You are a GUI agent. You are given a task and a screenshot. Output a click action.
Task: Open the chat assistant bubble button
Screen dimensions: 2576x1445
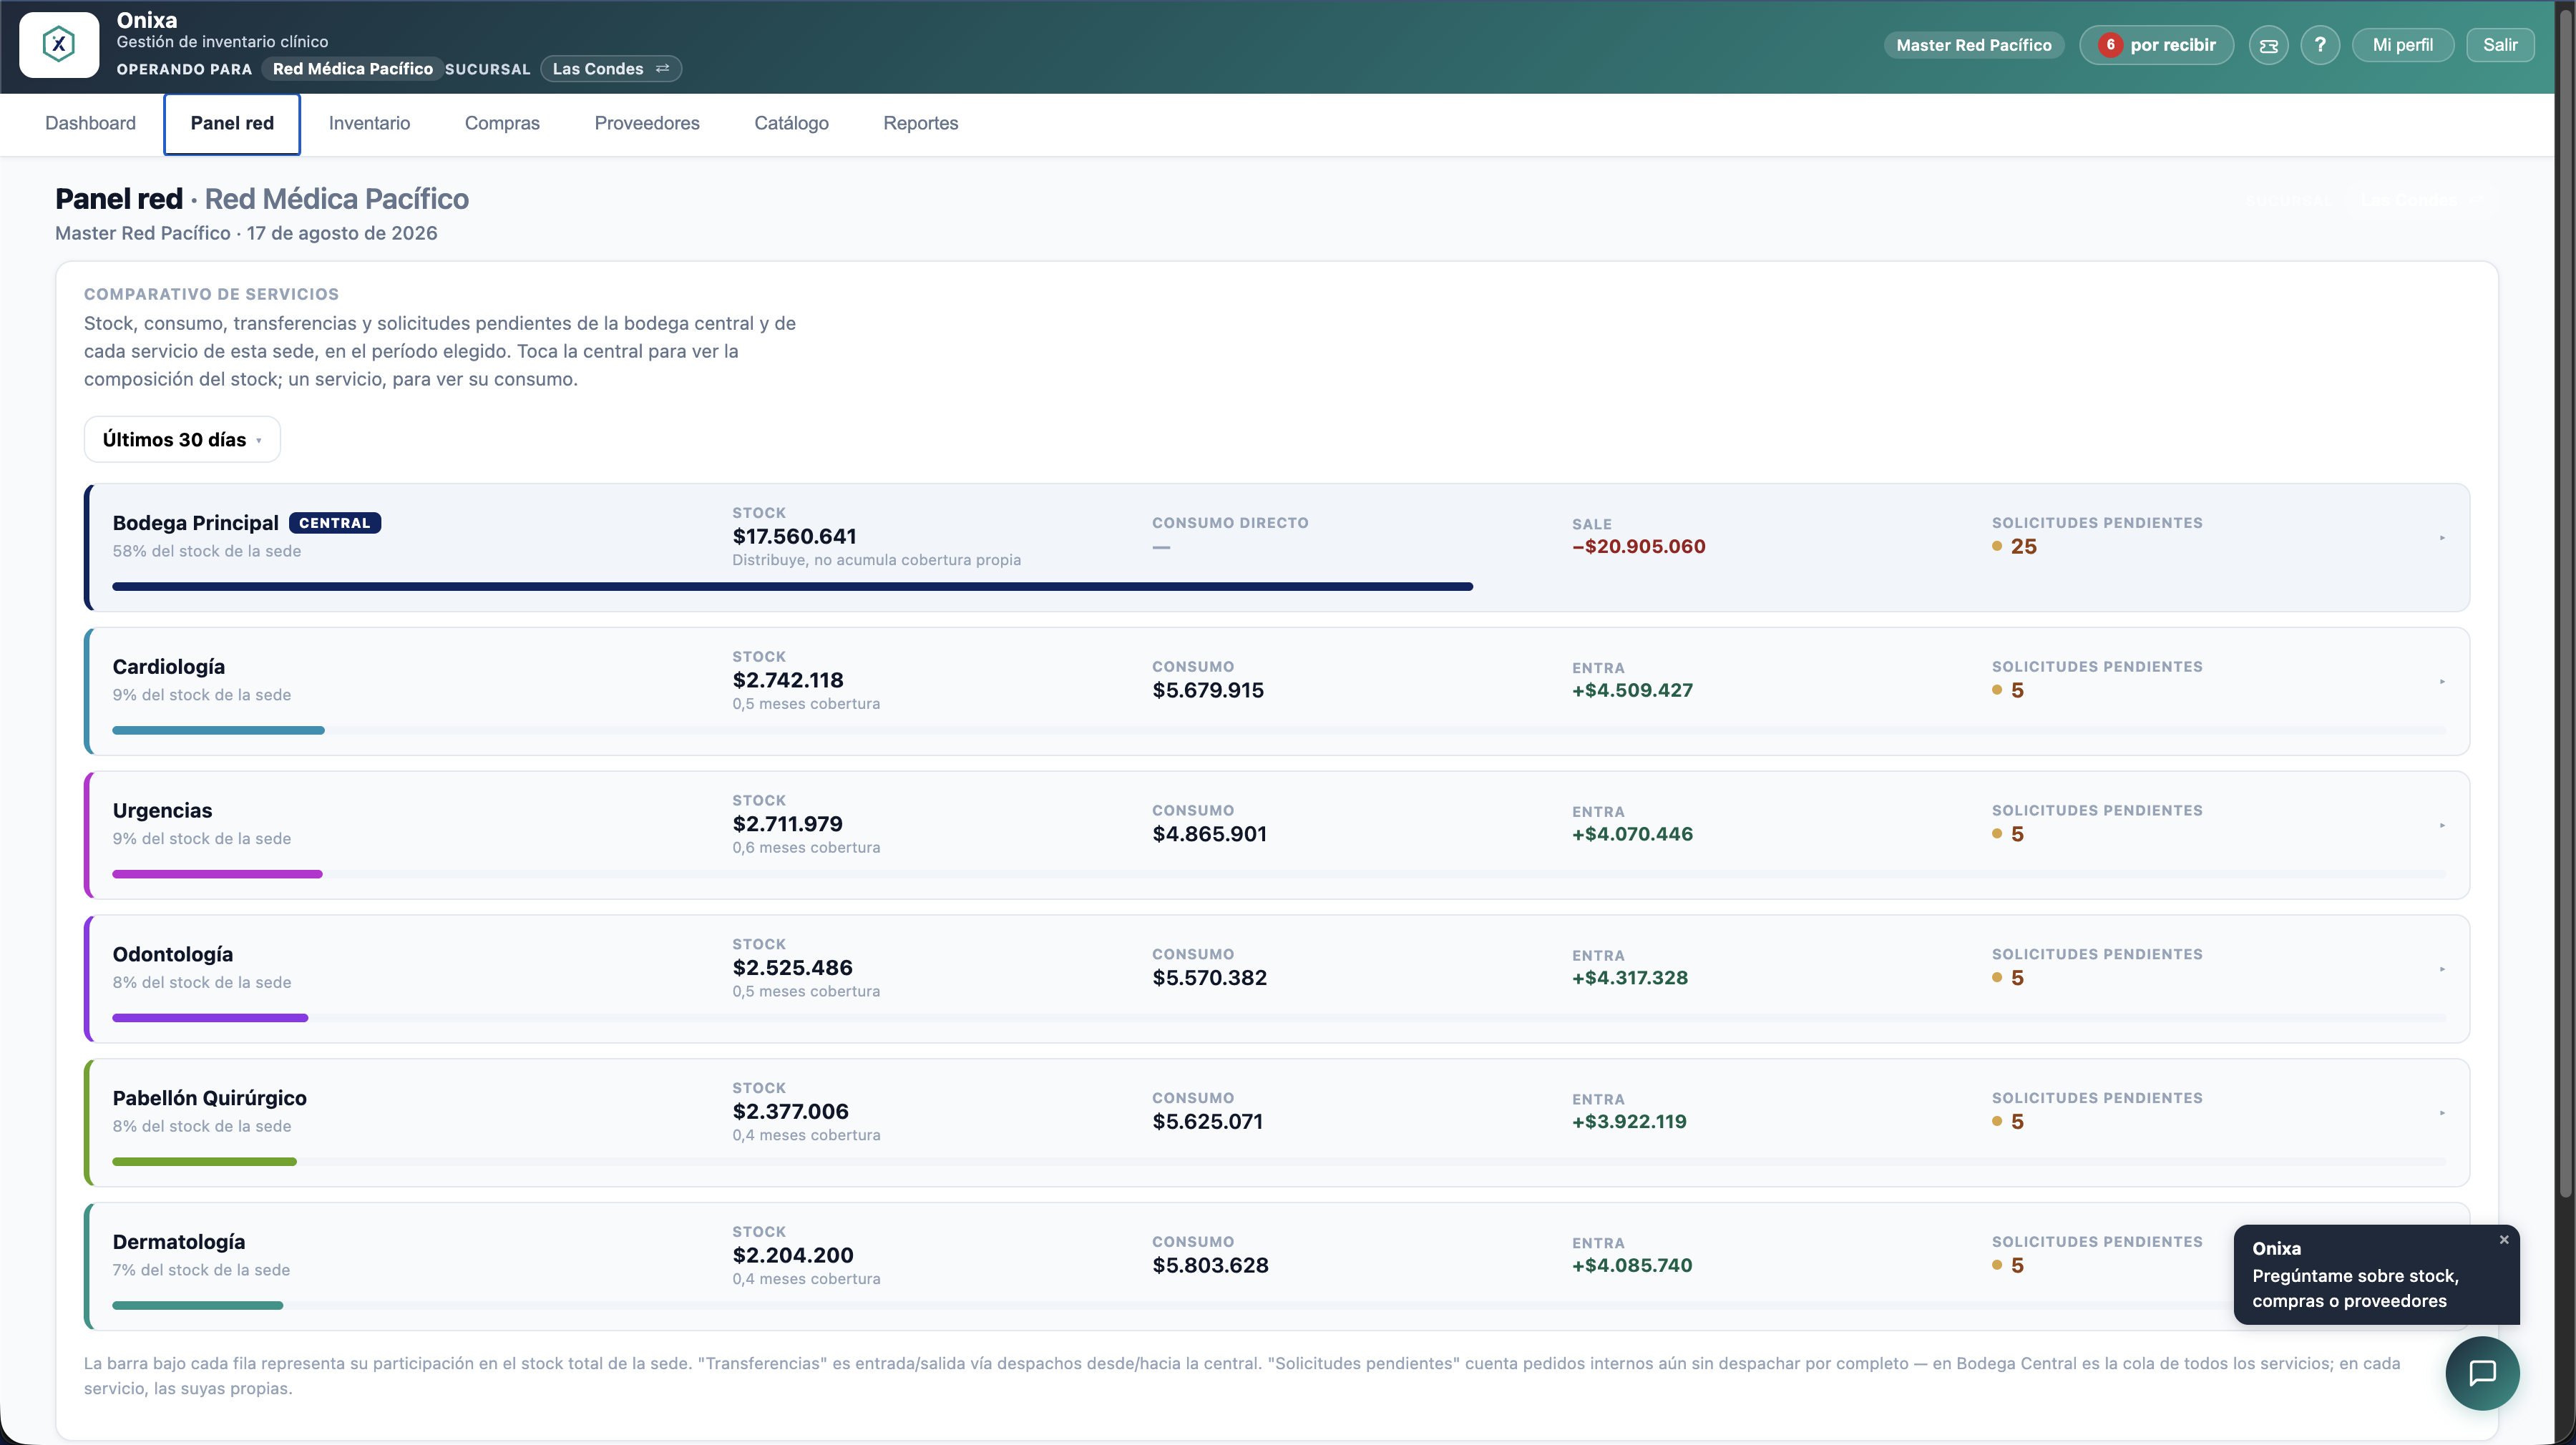[2482, 1373]
